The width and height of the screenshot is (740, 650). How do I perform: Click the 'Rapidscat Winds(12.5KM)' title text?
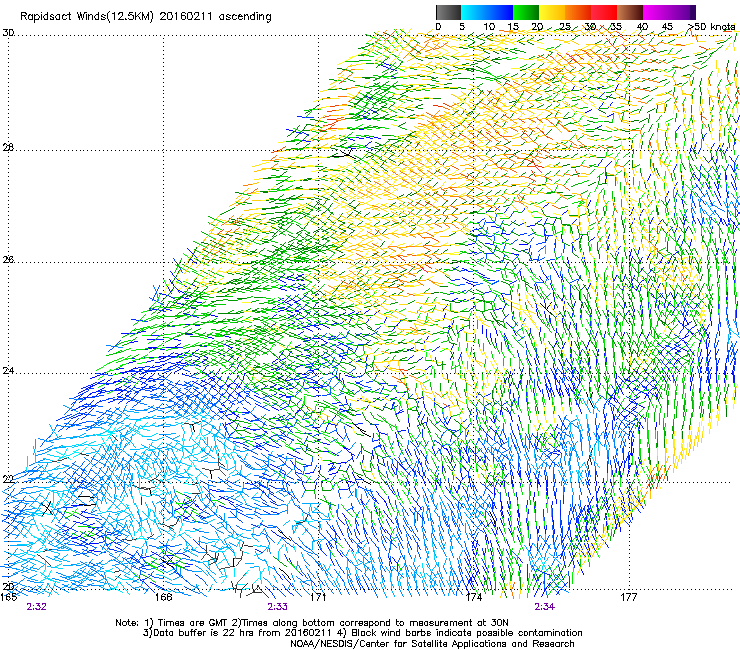pyautogui.click(x=87, y=17)
